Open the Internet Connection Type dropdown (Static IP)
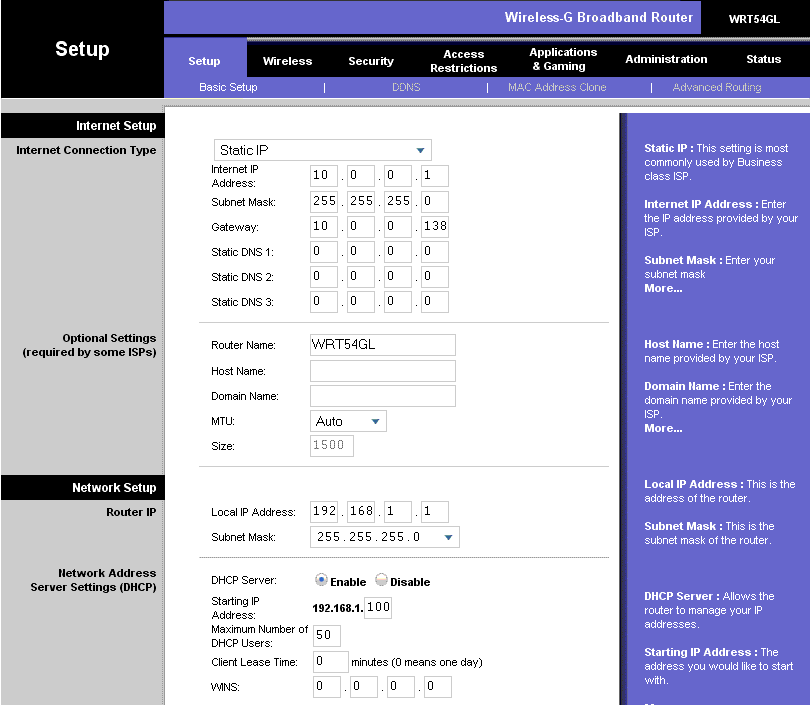The height and width of the screenshot is (705, 810). point(322,150)
